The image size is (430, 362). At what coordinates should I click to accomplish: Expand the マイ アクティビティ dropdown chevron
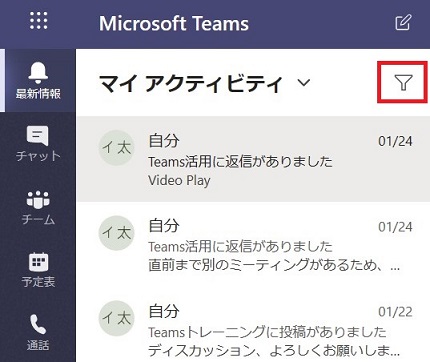[x=304, y=82]
